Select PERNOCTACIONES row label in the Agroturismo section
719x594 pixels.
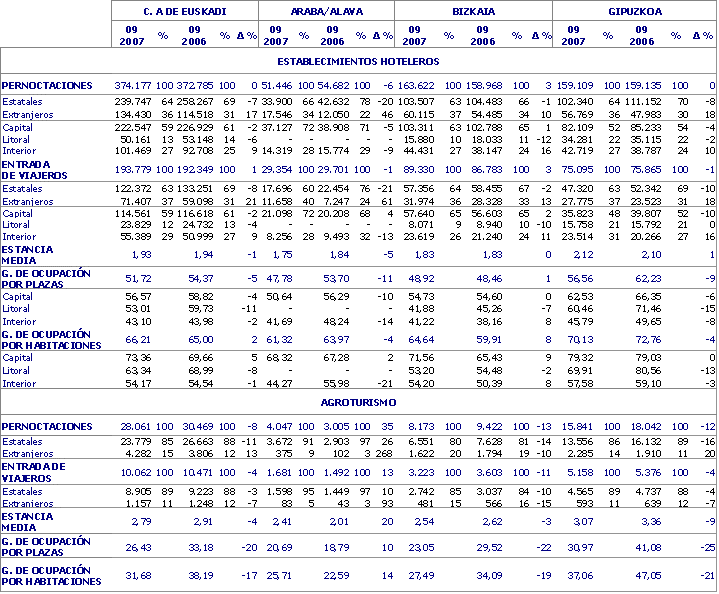[x=47, y=425]
